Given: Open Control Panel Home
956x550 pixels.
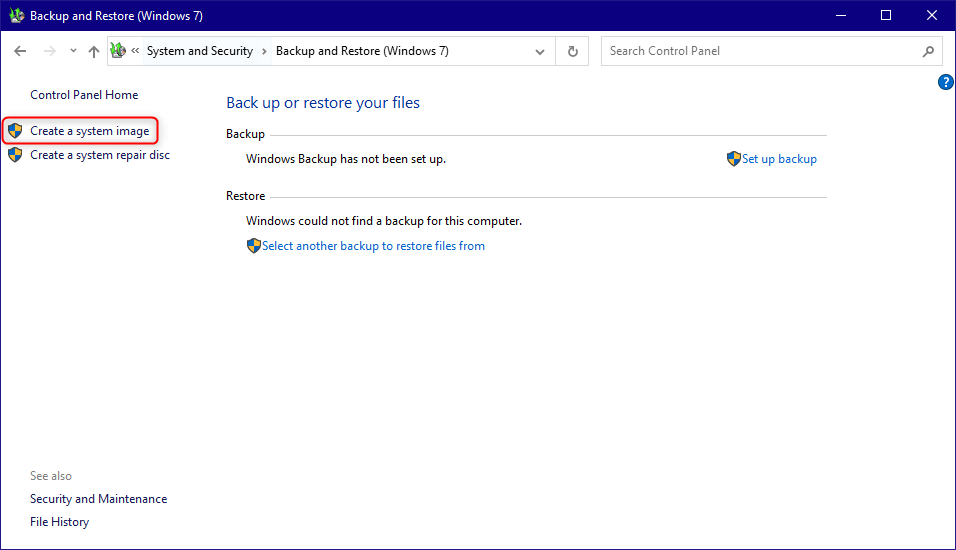Looking at the screenshot, I should (x=84, y=95).
